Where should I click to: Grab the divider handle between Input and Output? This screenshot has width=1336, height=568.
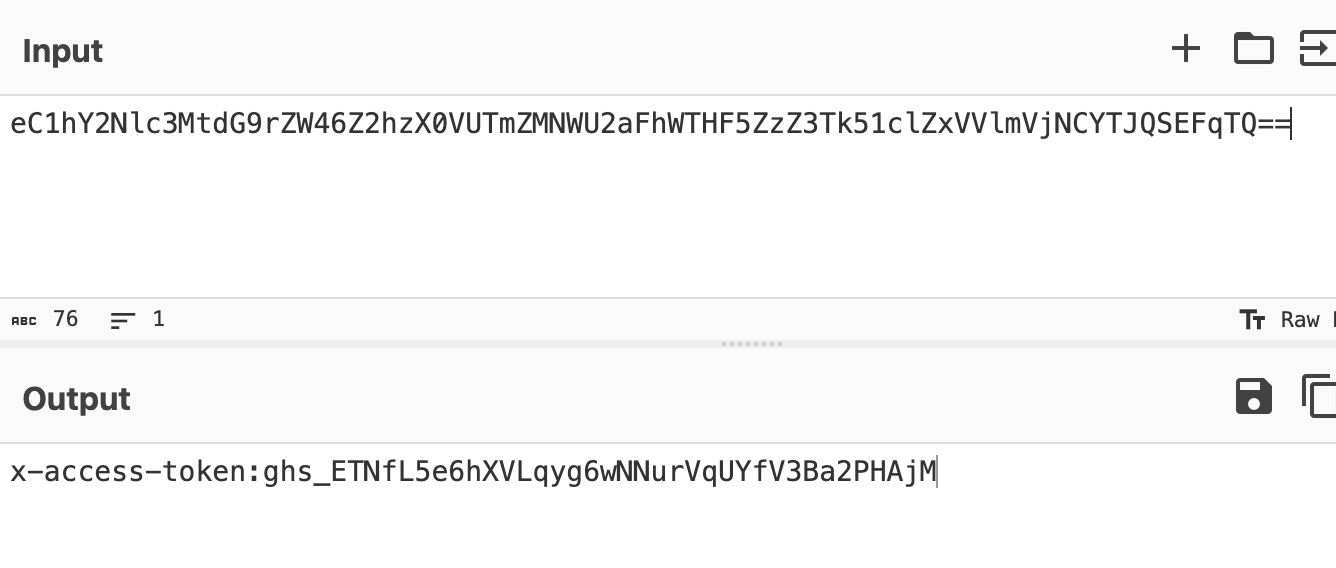coord(751,344)
